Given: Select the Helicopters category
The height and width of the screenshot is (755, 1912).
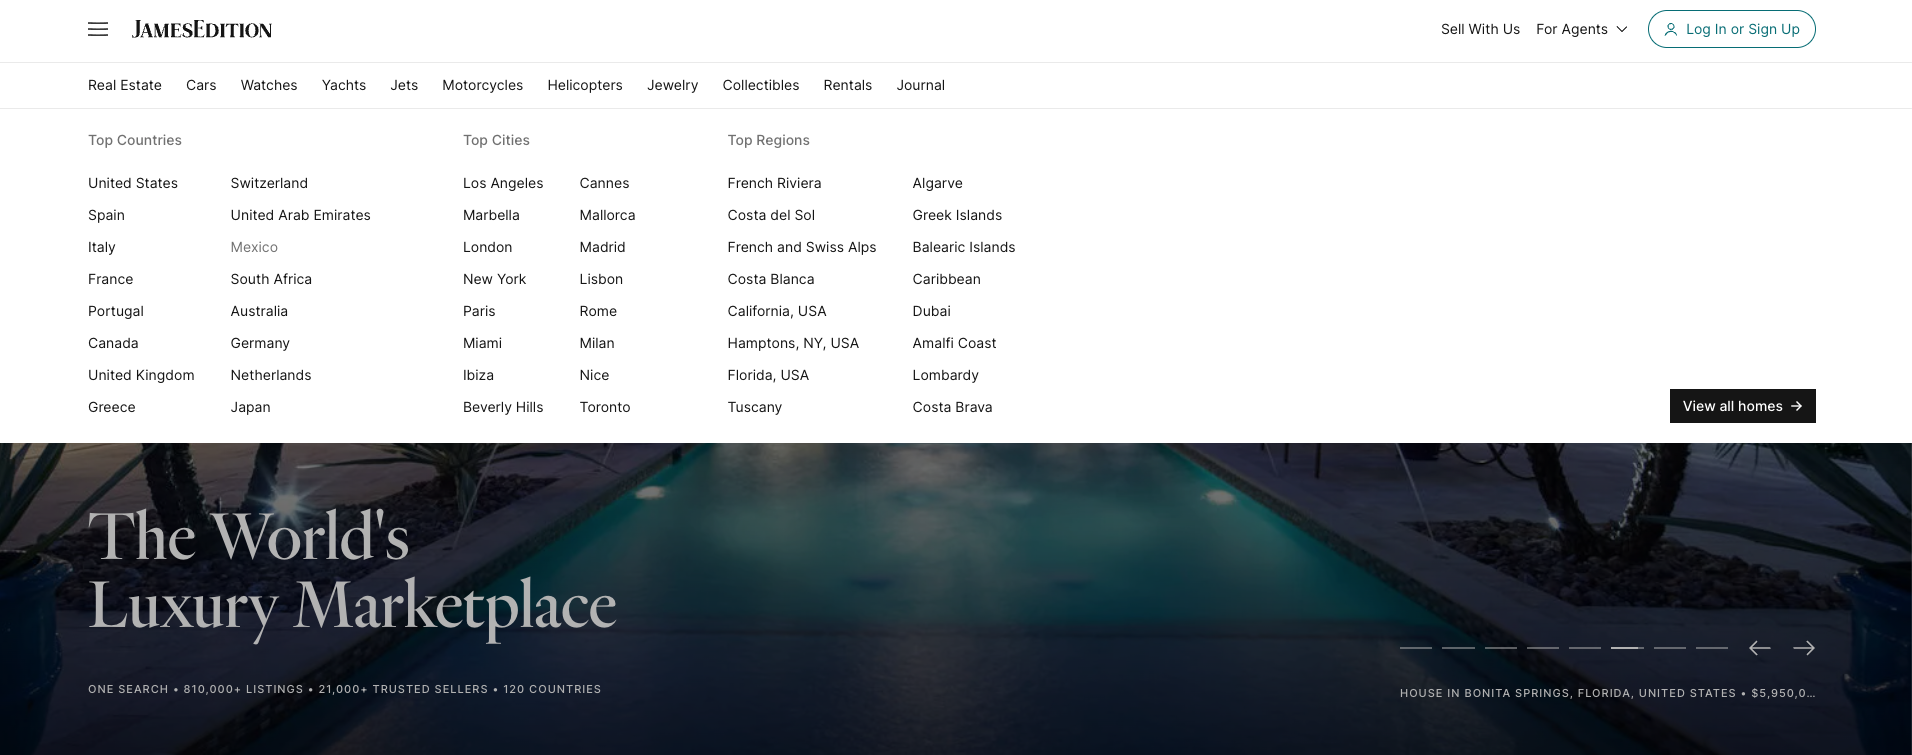Looking at the screenshot, I should point(585,85).
